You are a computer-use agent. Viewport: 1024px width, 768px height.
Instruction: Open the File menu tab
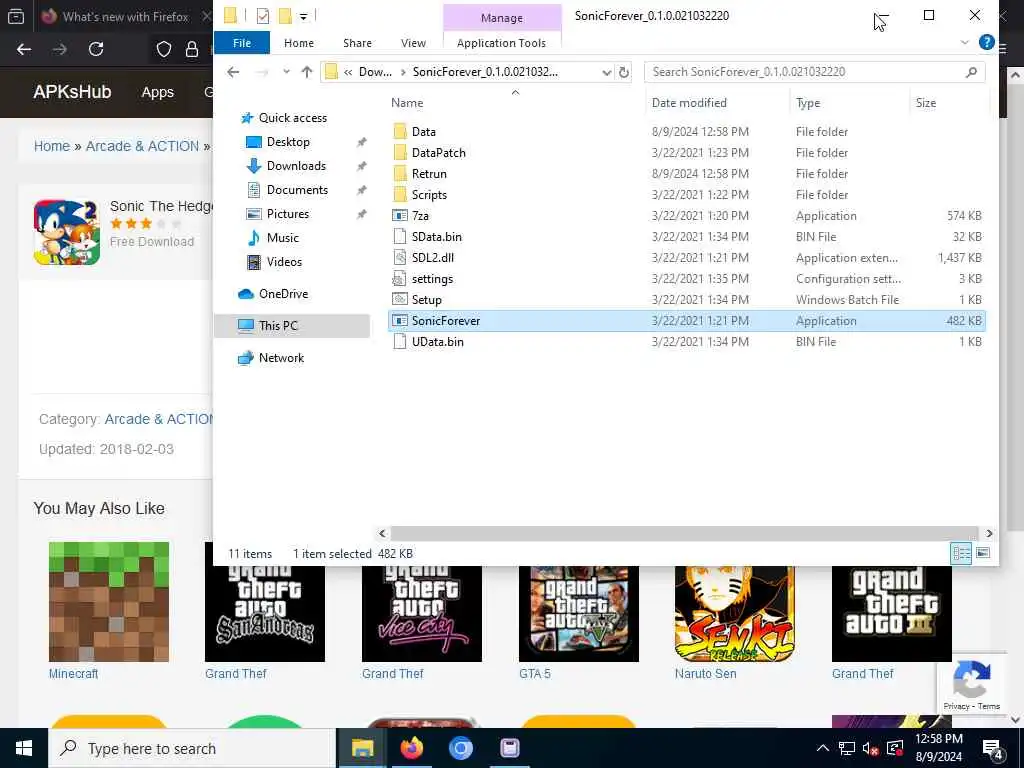click(x=242, y=43)
